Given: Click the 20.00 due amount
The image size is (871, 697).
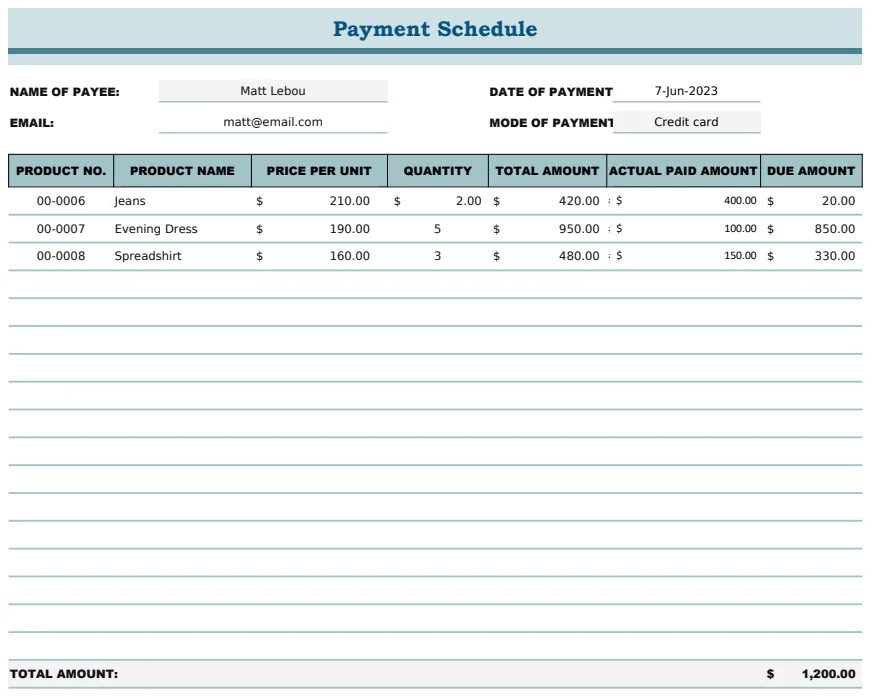Looking at the screenshot, I should (838, 201).
